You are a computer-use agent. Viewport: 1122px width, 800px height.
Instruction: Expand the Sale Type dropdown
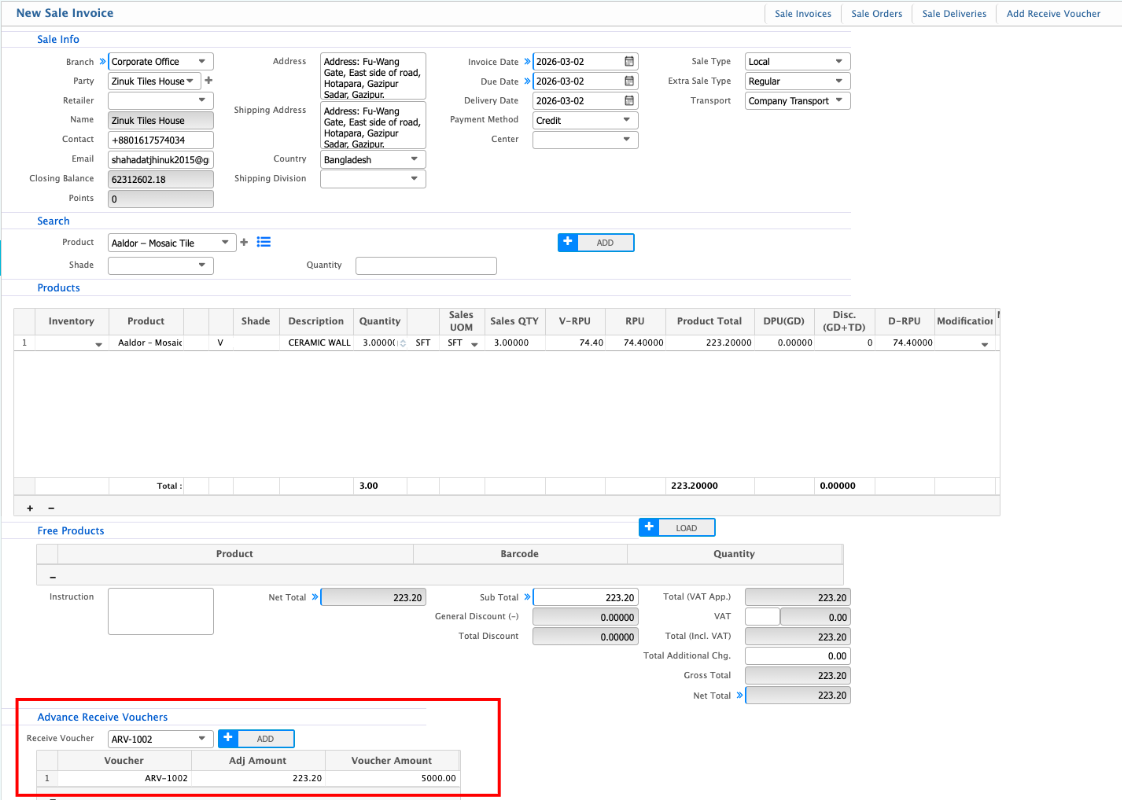839,62
